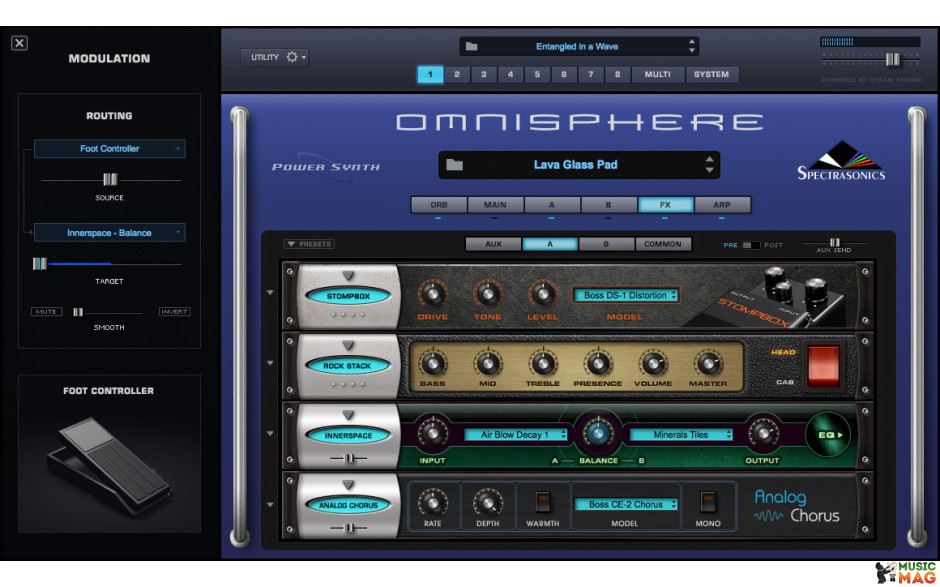Adjust the Analog Chorus Depth knob

point(487,502)
